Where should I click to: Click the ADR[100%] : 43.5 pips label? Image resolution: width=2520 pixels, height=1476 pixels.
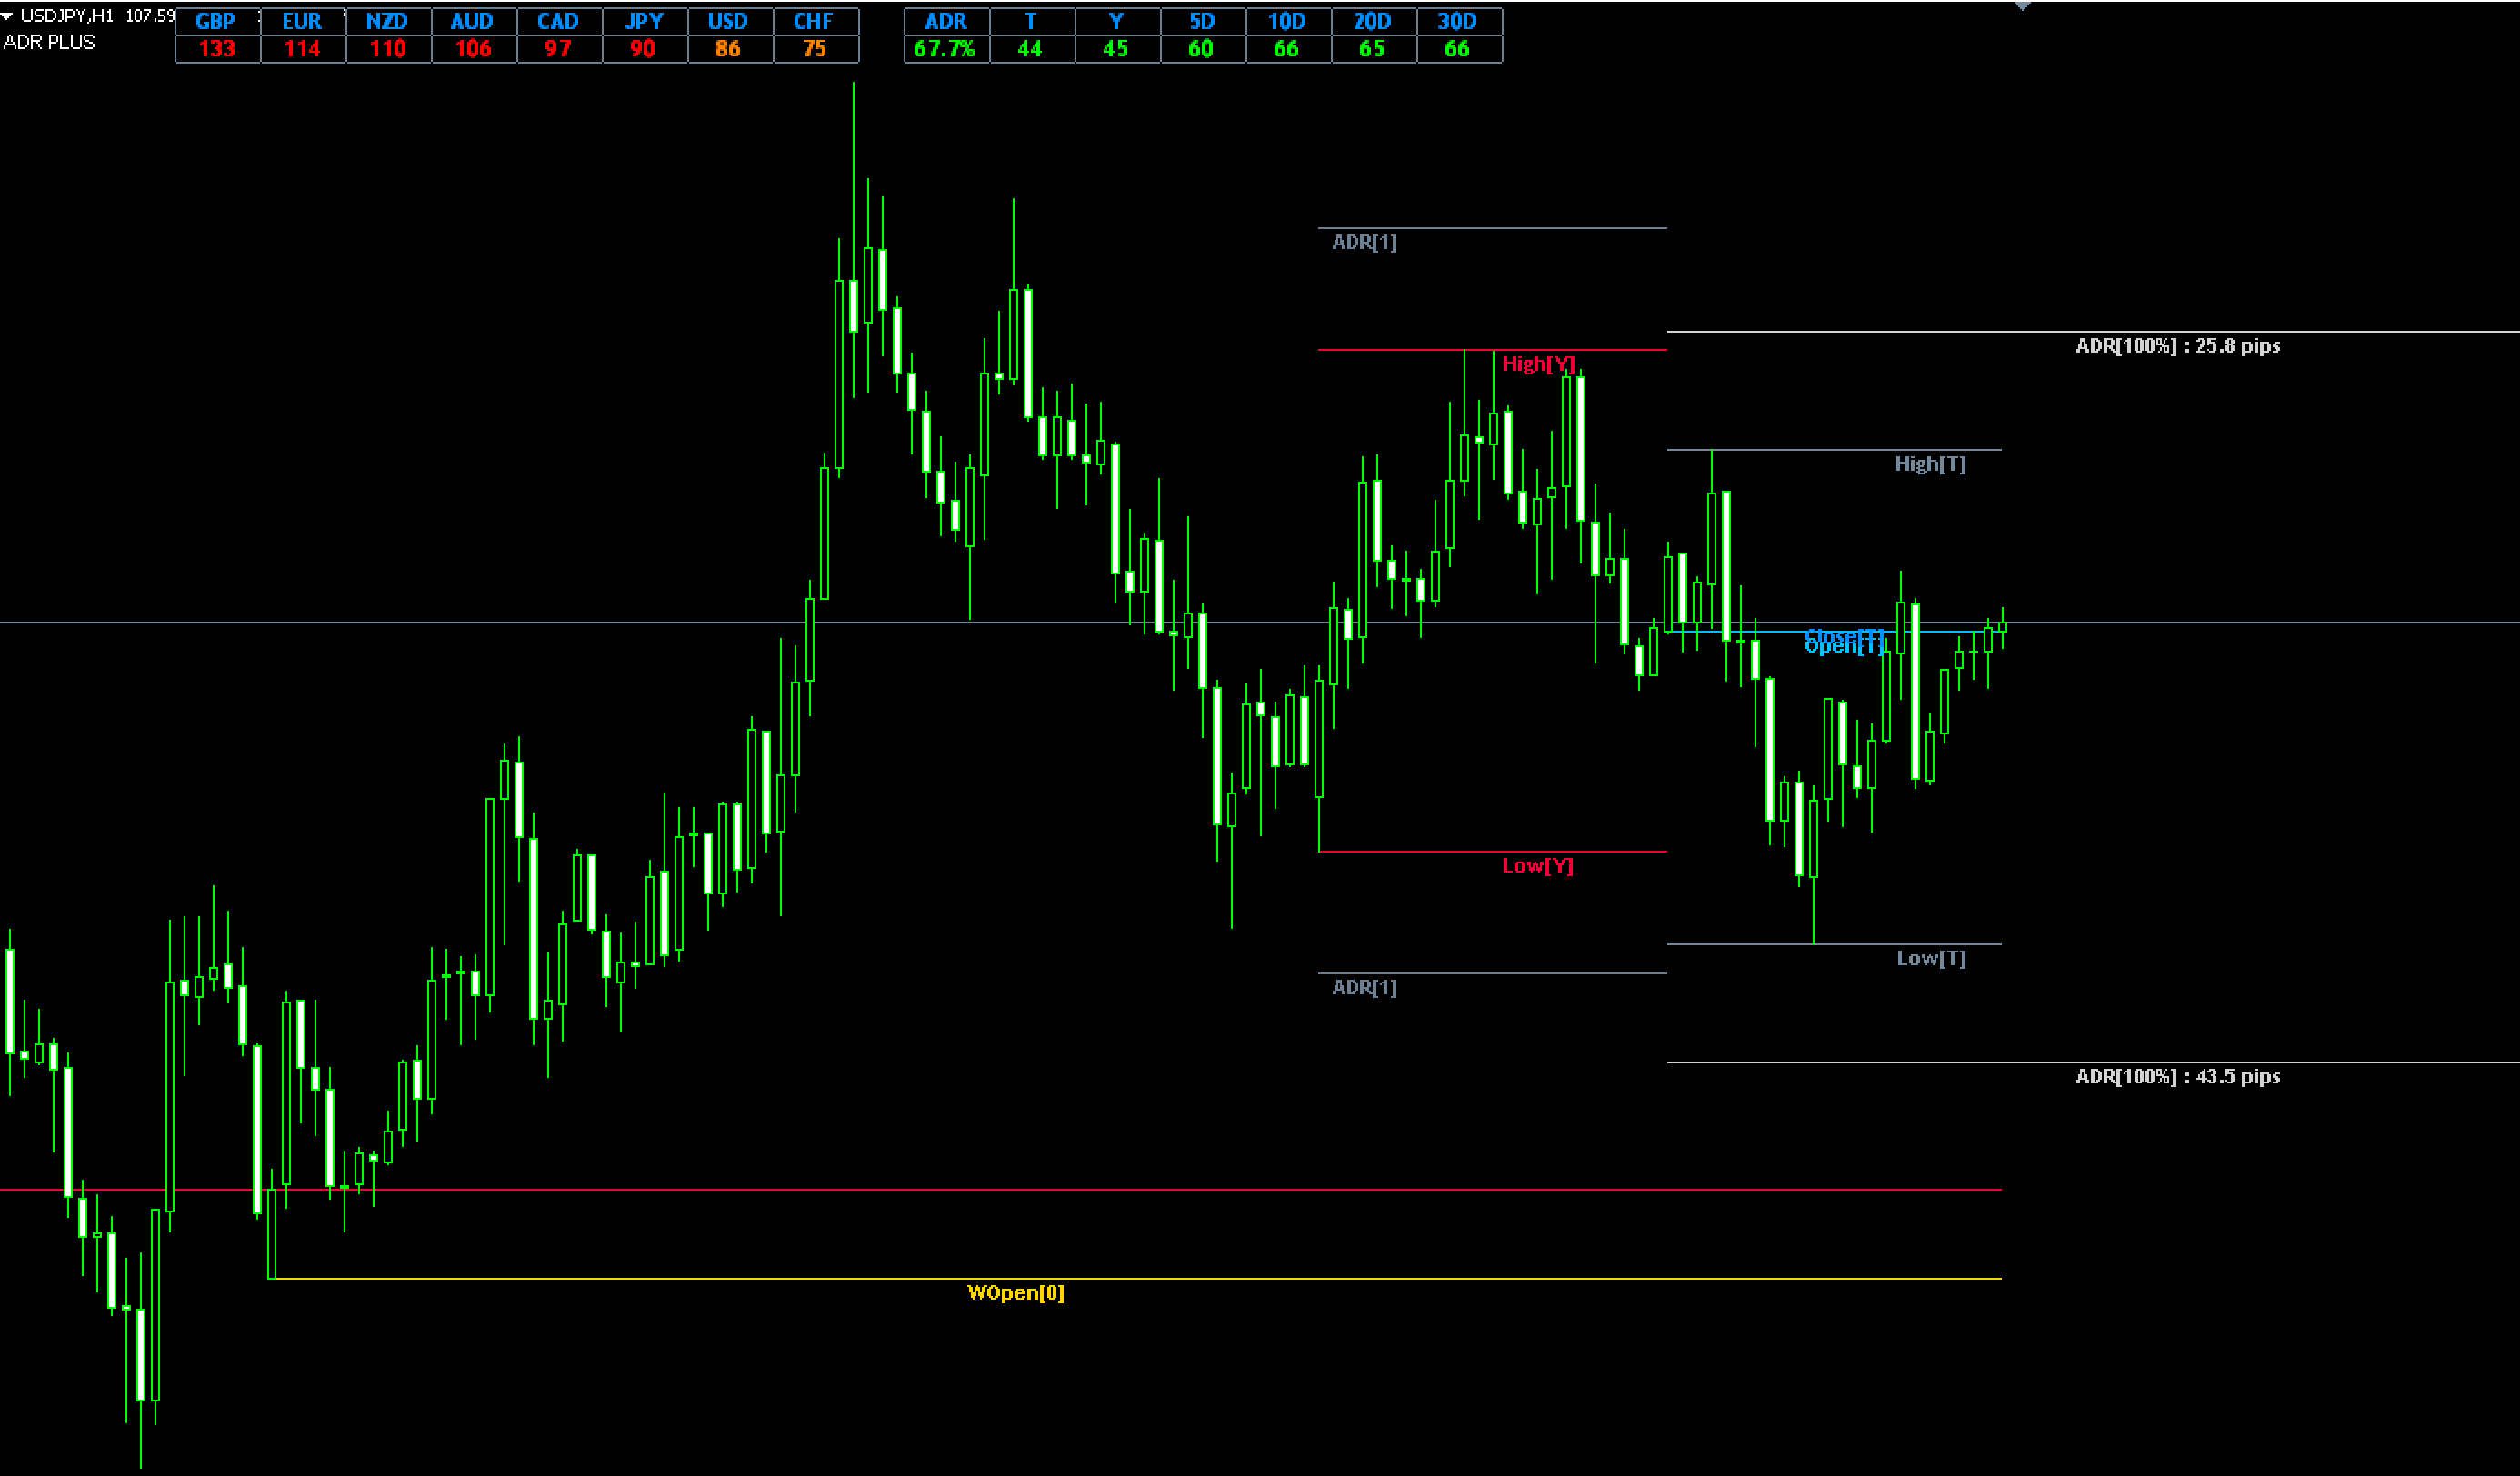click(x=2178, y=1076)
